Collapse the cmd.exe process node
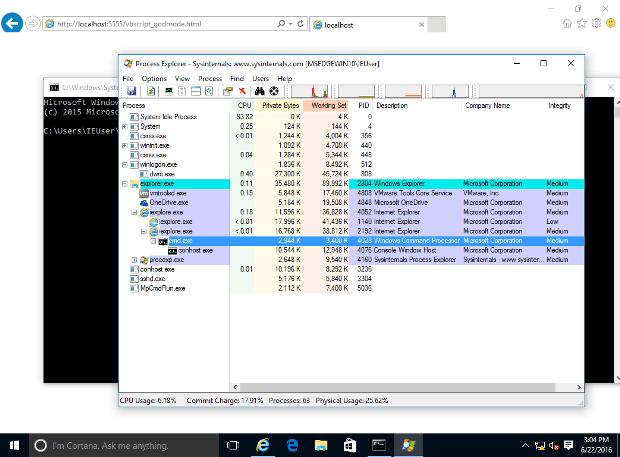 [153, 241]
